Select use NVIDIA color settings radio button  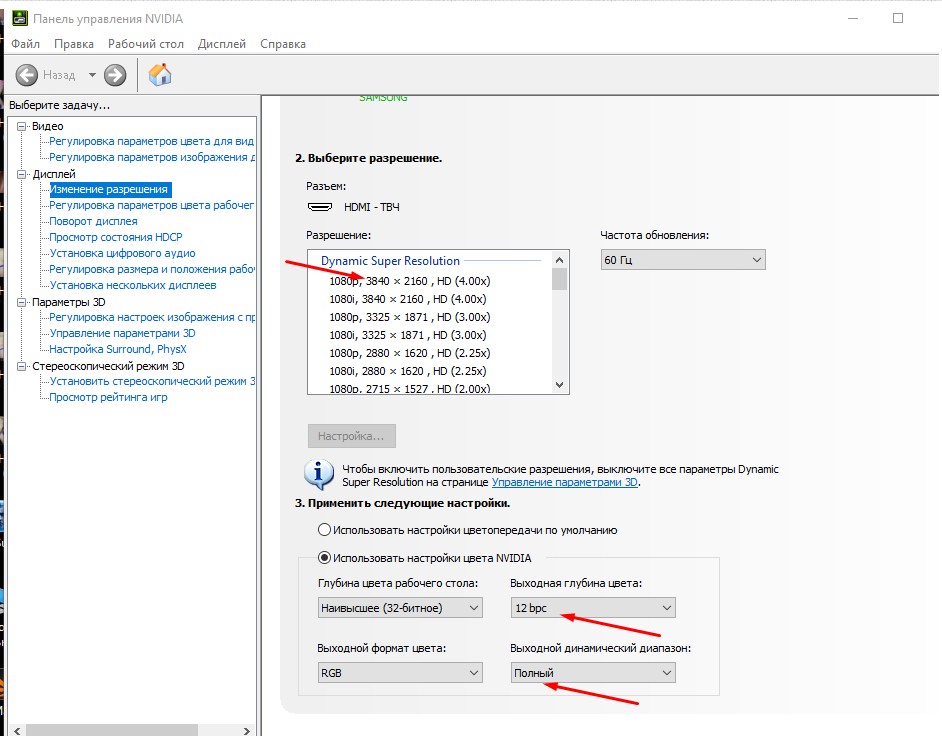(x=324, y=558)
